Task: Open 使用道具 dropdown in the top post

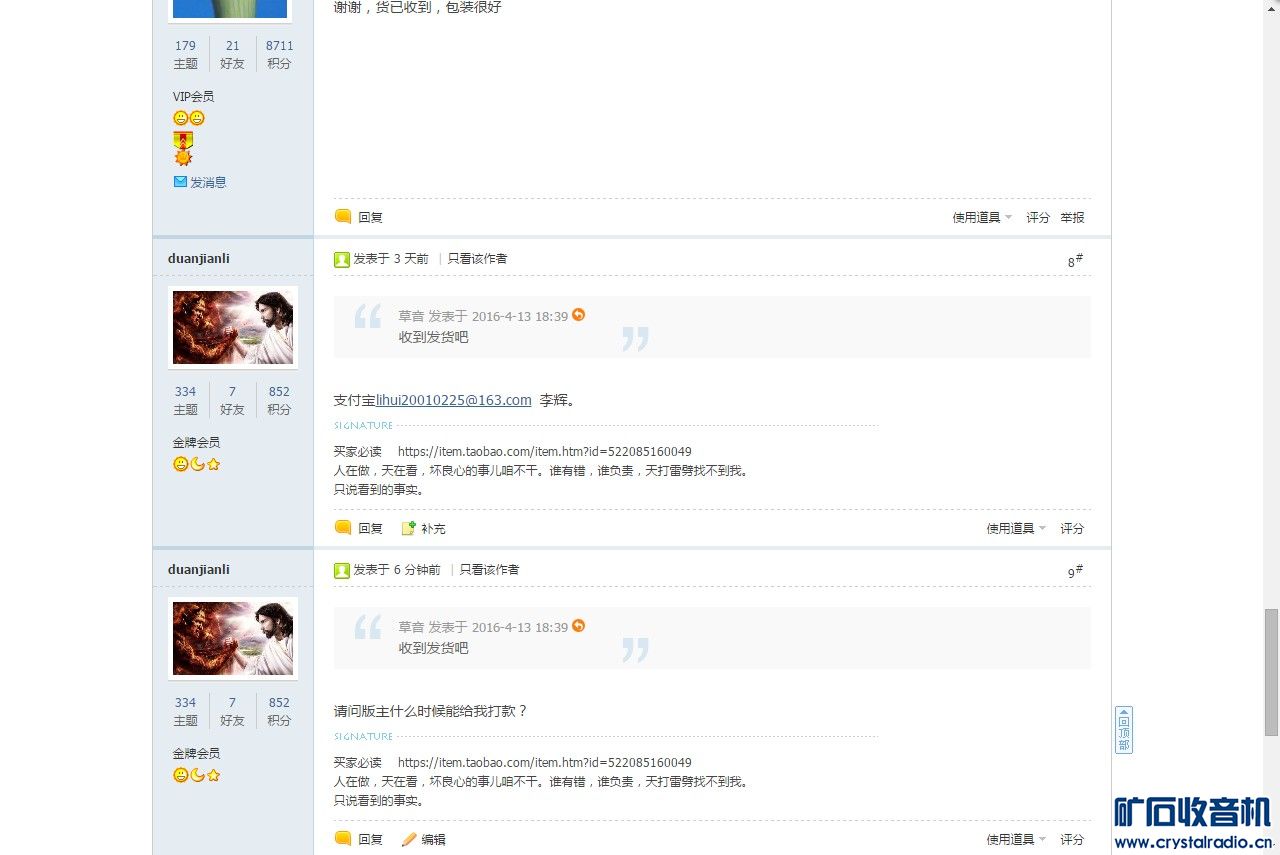Action: click(982, 217)
